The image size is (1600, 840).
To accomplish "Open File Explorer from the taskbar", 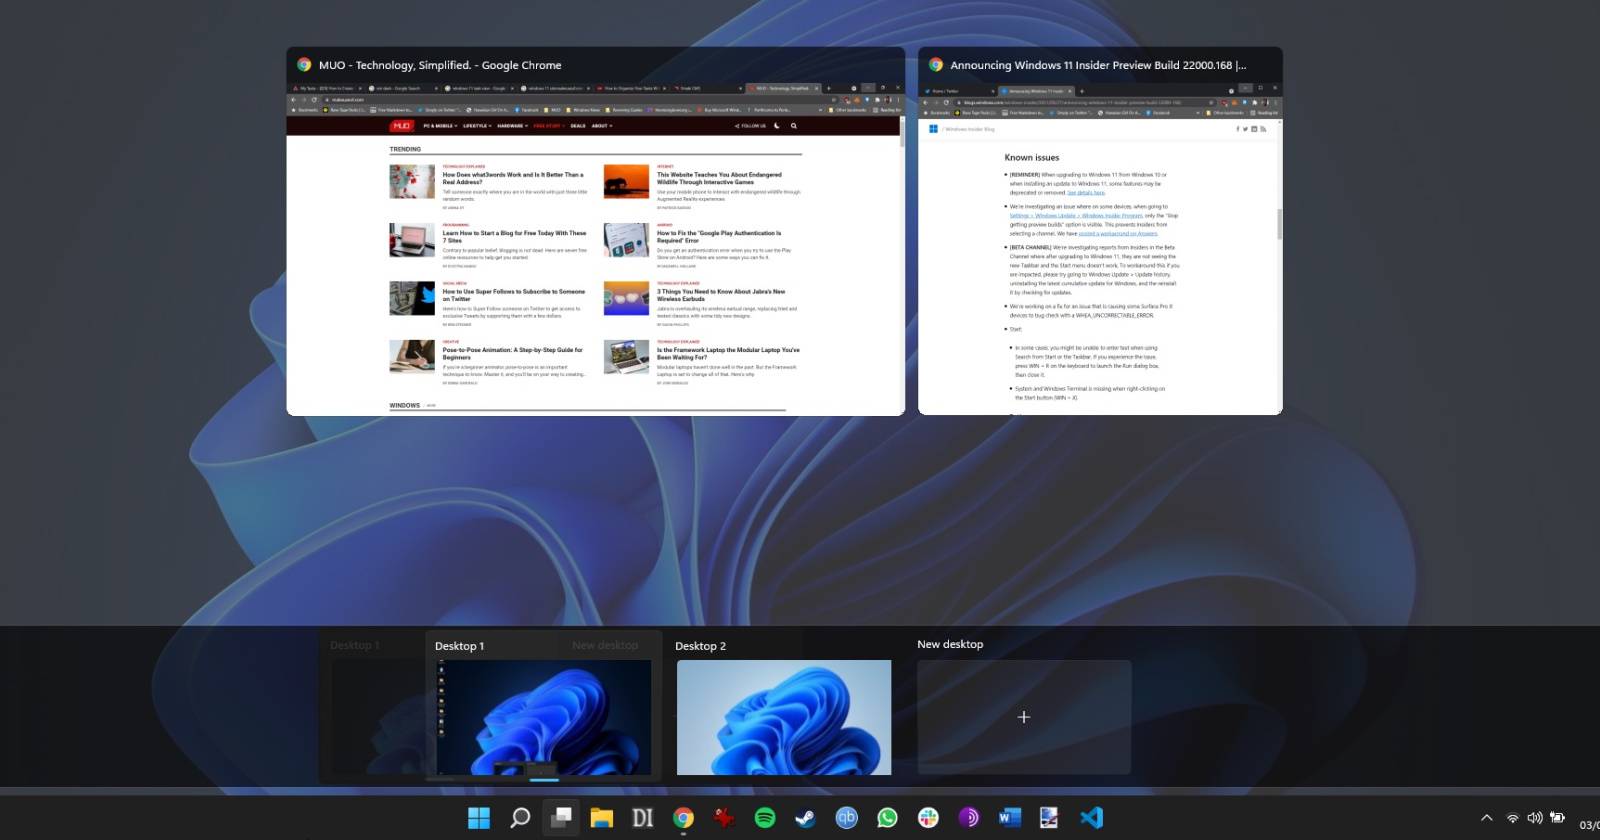I will point(601,818).
